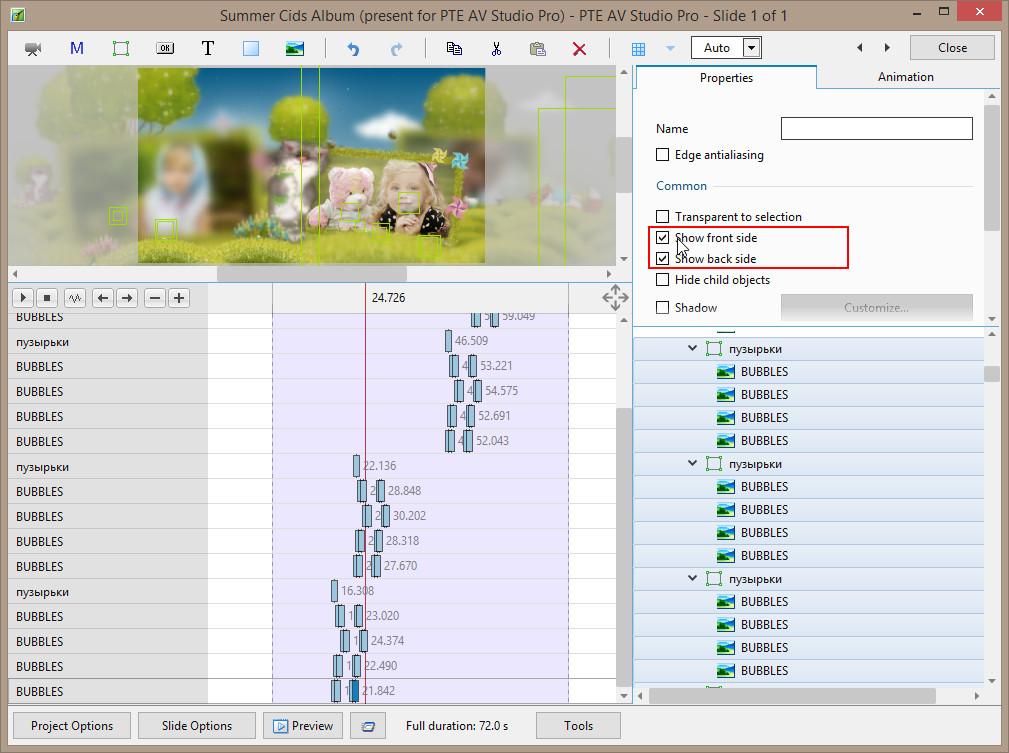Cut the selected object with scissors
The height and width of the screenshot is (753, 1009).
[495, 48]
